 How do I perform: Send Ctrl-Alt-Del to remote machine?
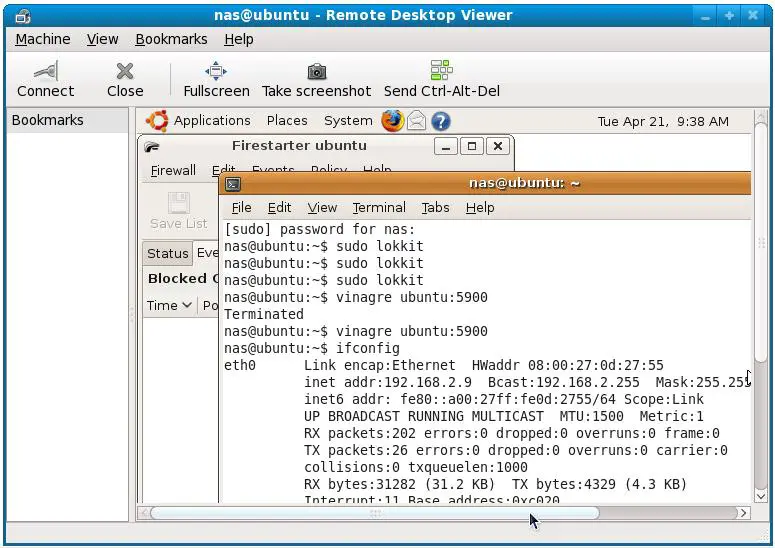[441, 79]
